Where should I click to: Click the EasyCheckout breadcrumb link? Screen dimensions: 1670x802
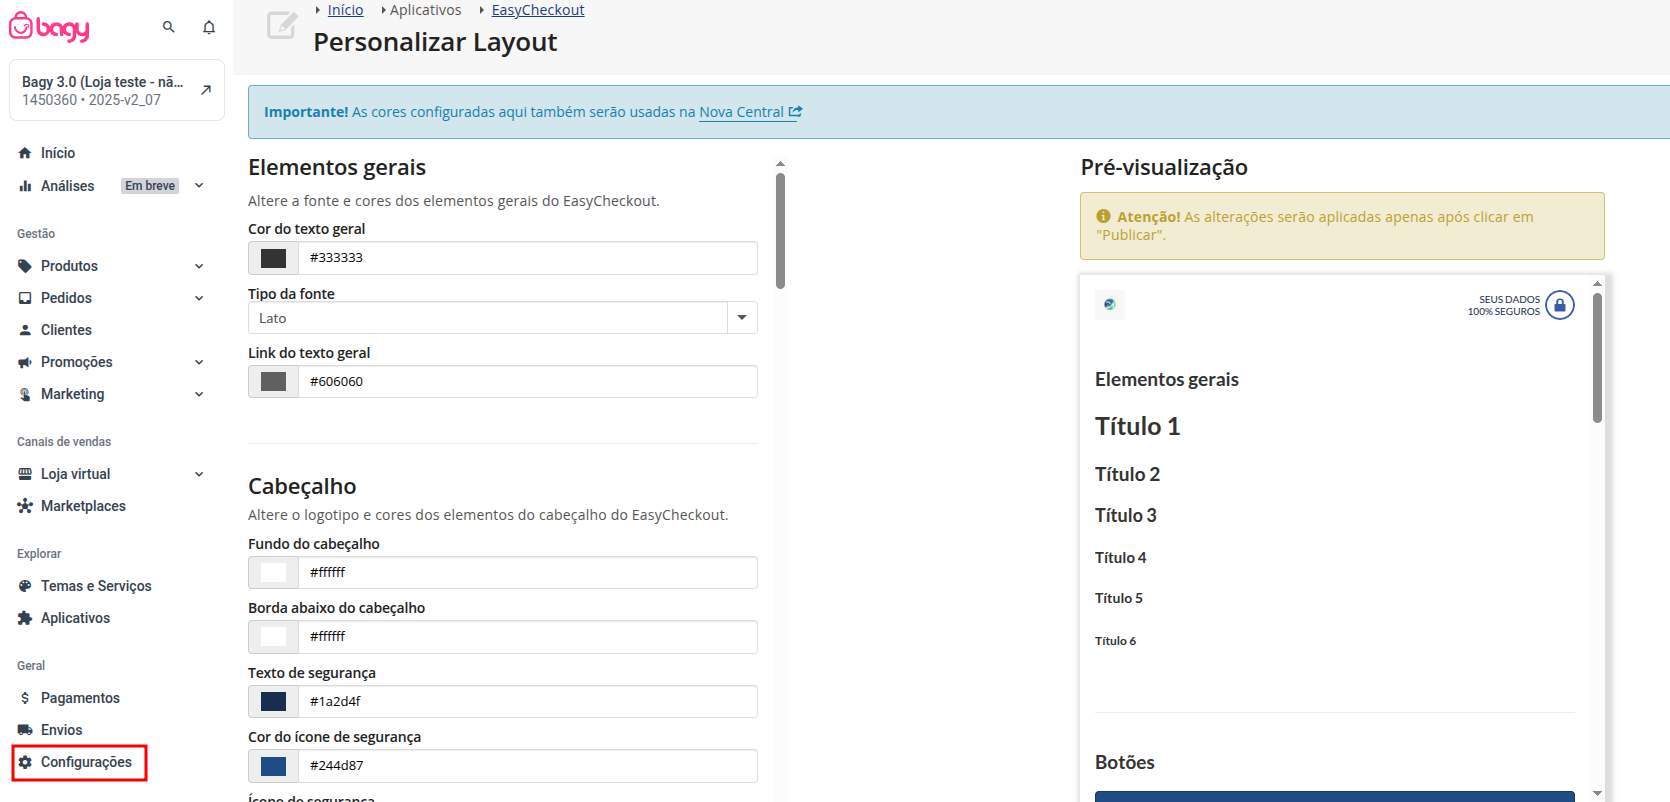(x=538, y=10)
